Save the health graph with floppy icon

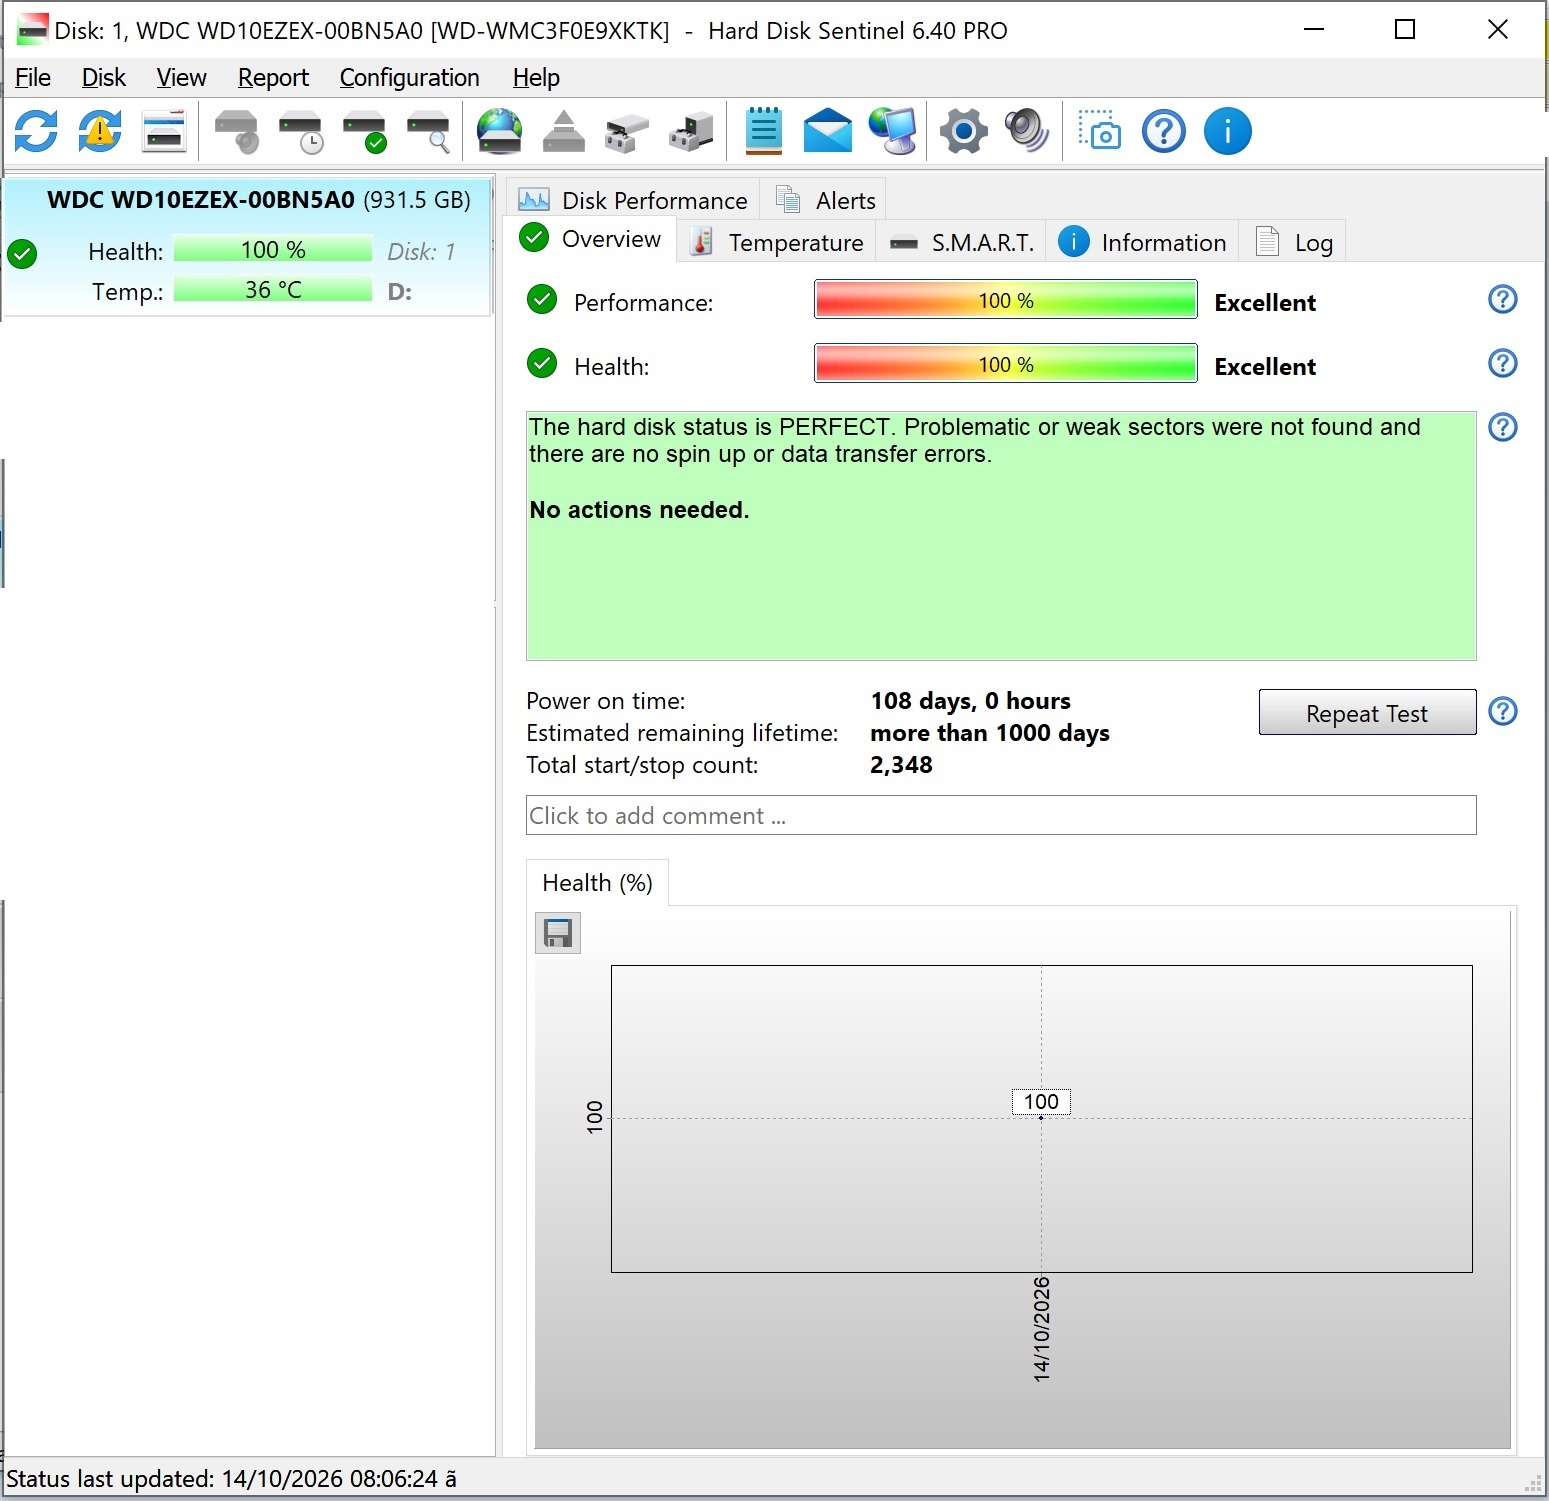(x=558, y=933)
